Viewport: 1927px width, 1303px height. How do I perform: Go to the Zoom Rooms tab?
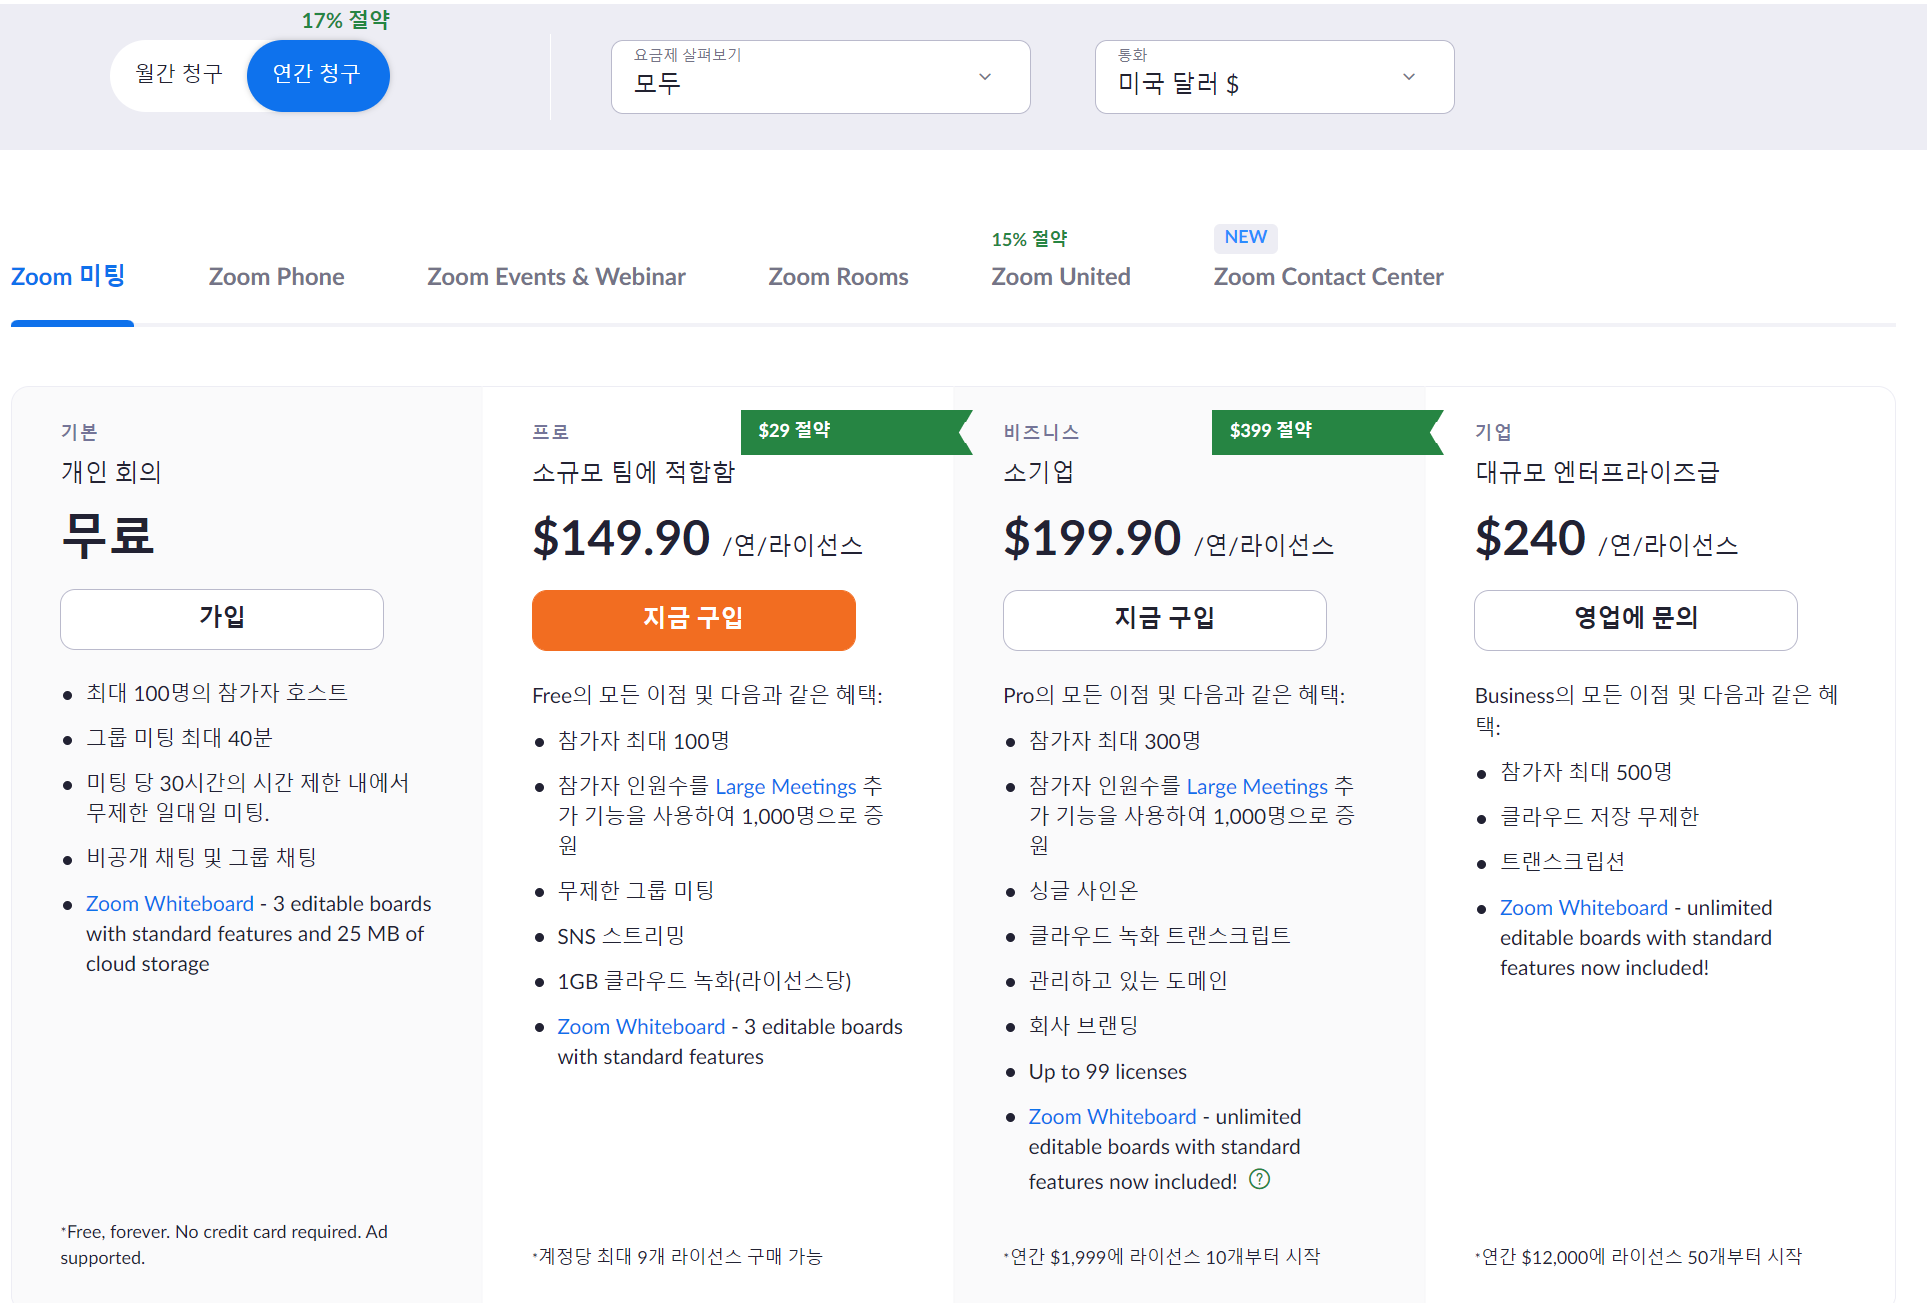point(838,277)
